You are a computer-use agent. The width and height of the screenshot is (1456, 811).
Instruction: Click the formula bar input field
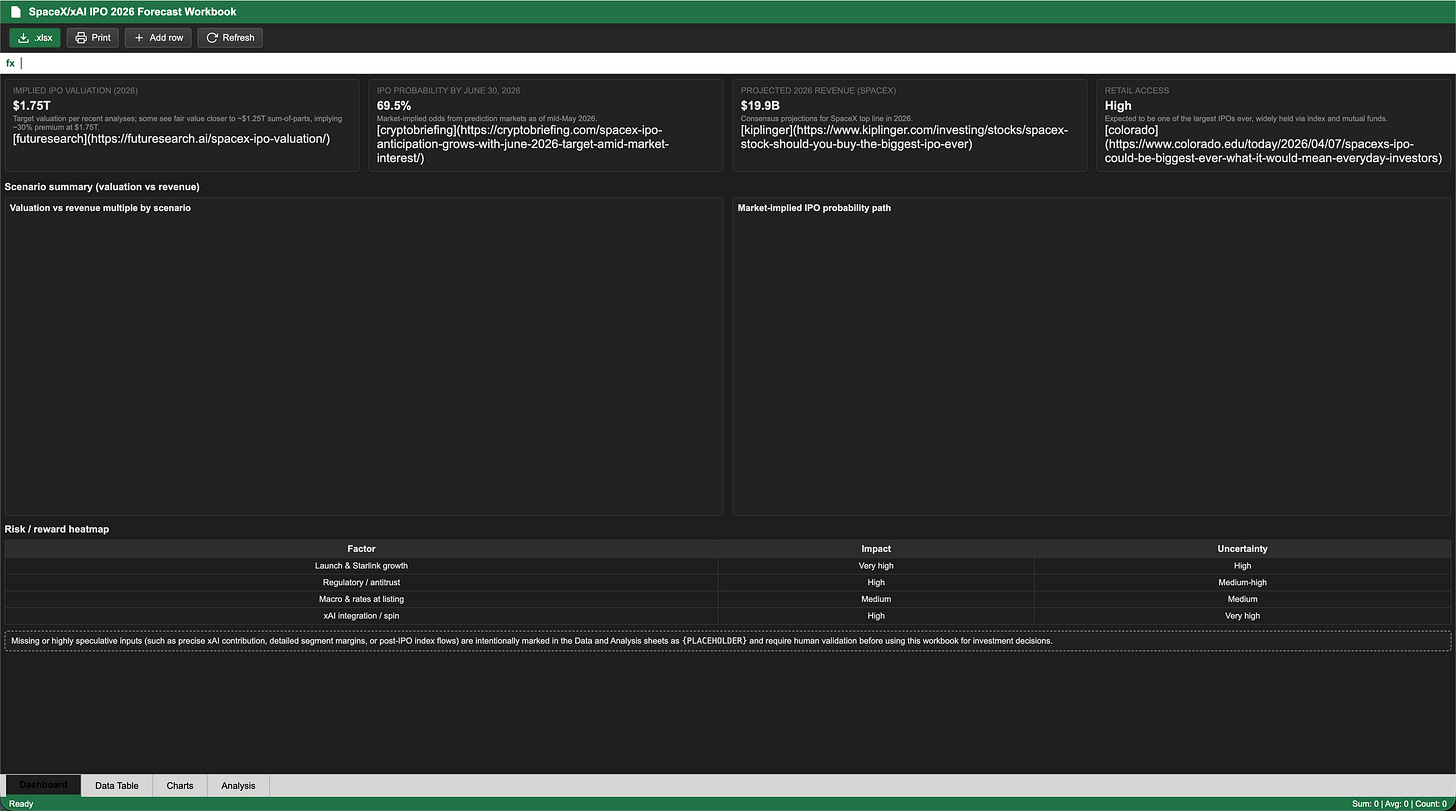click(735, 63)
